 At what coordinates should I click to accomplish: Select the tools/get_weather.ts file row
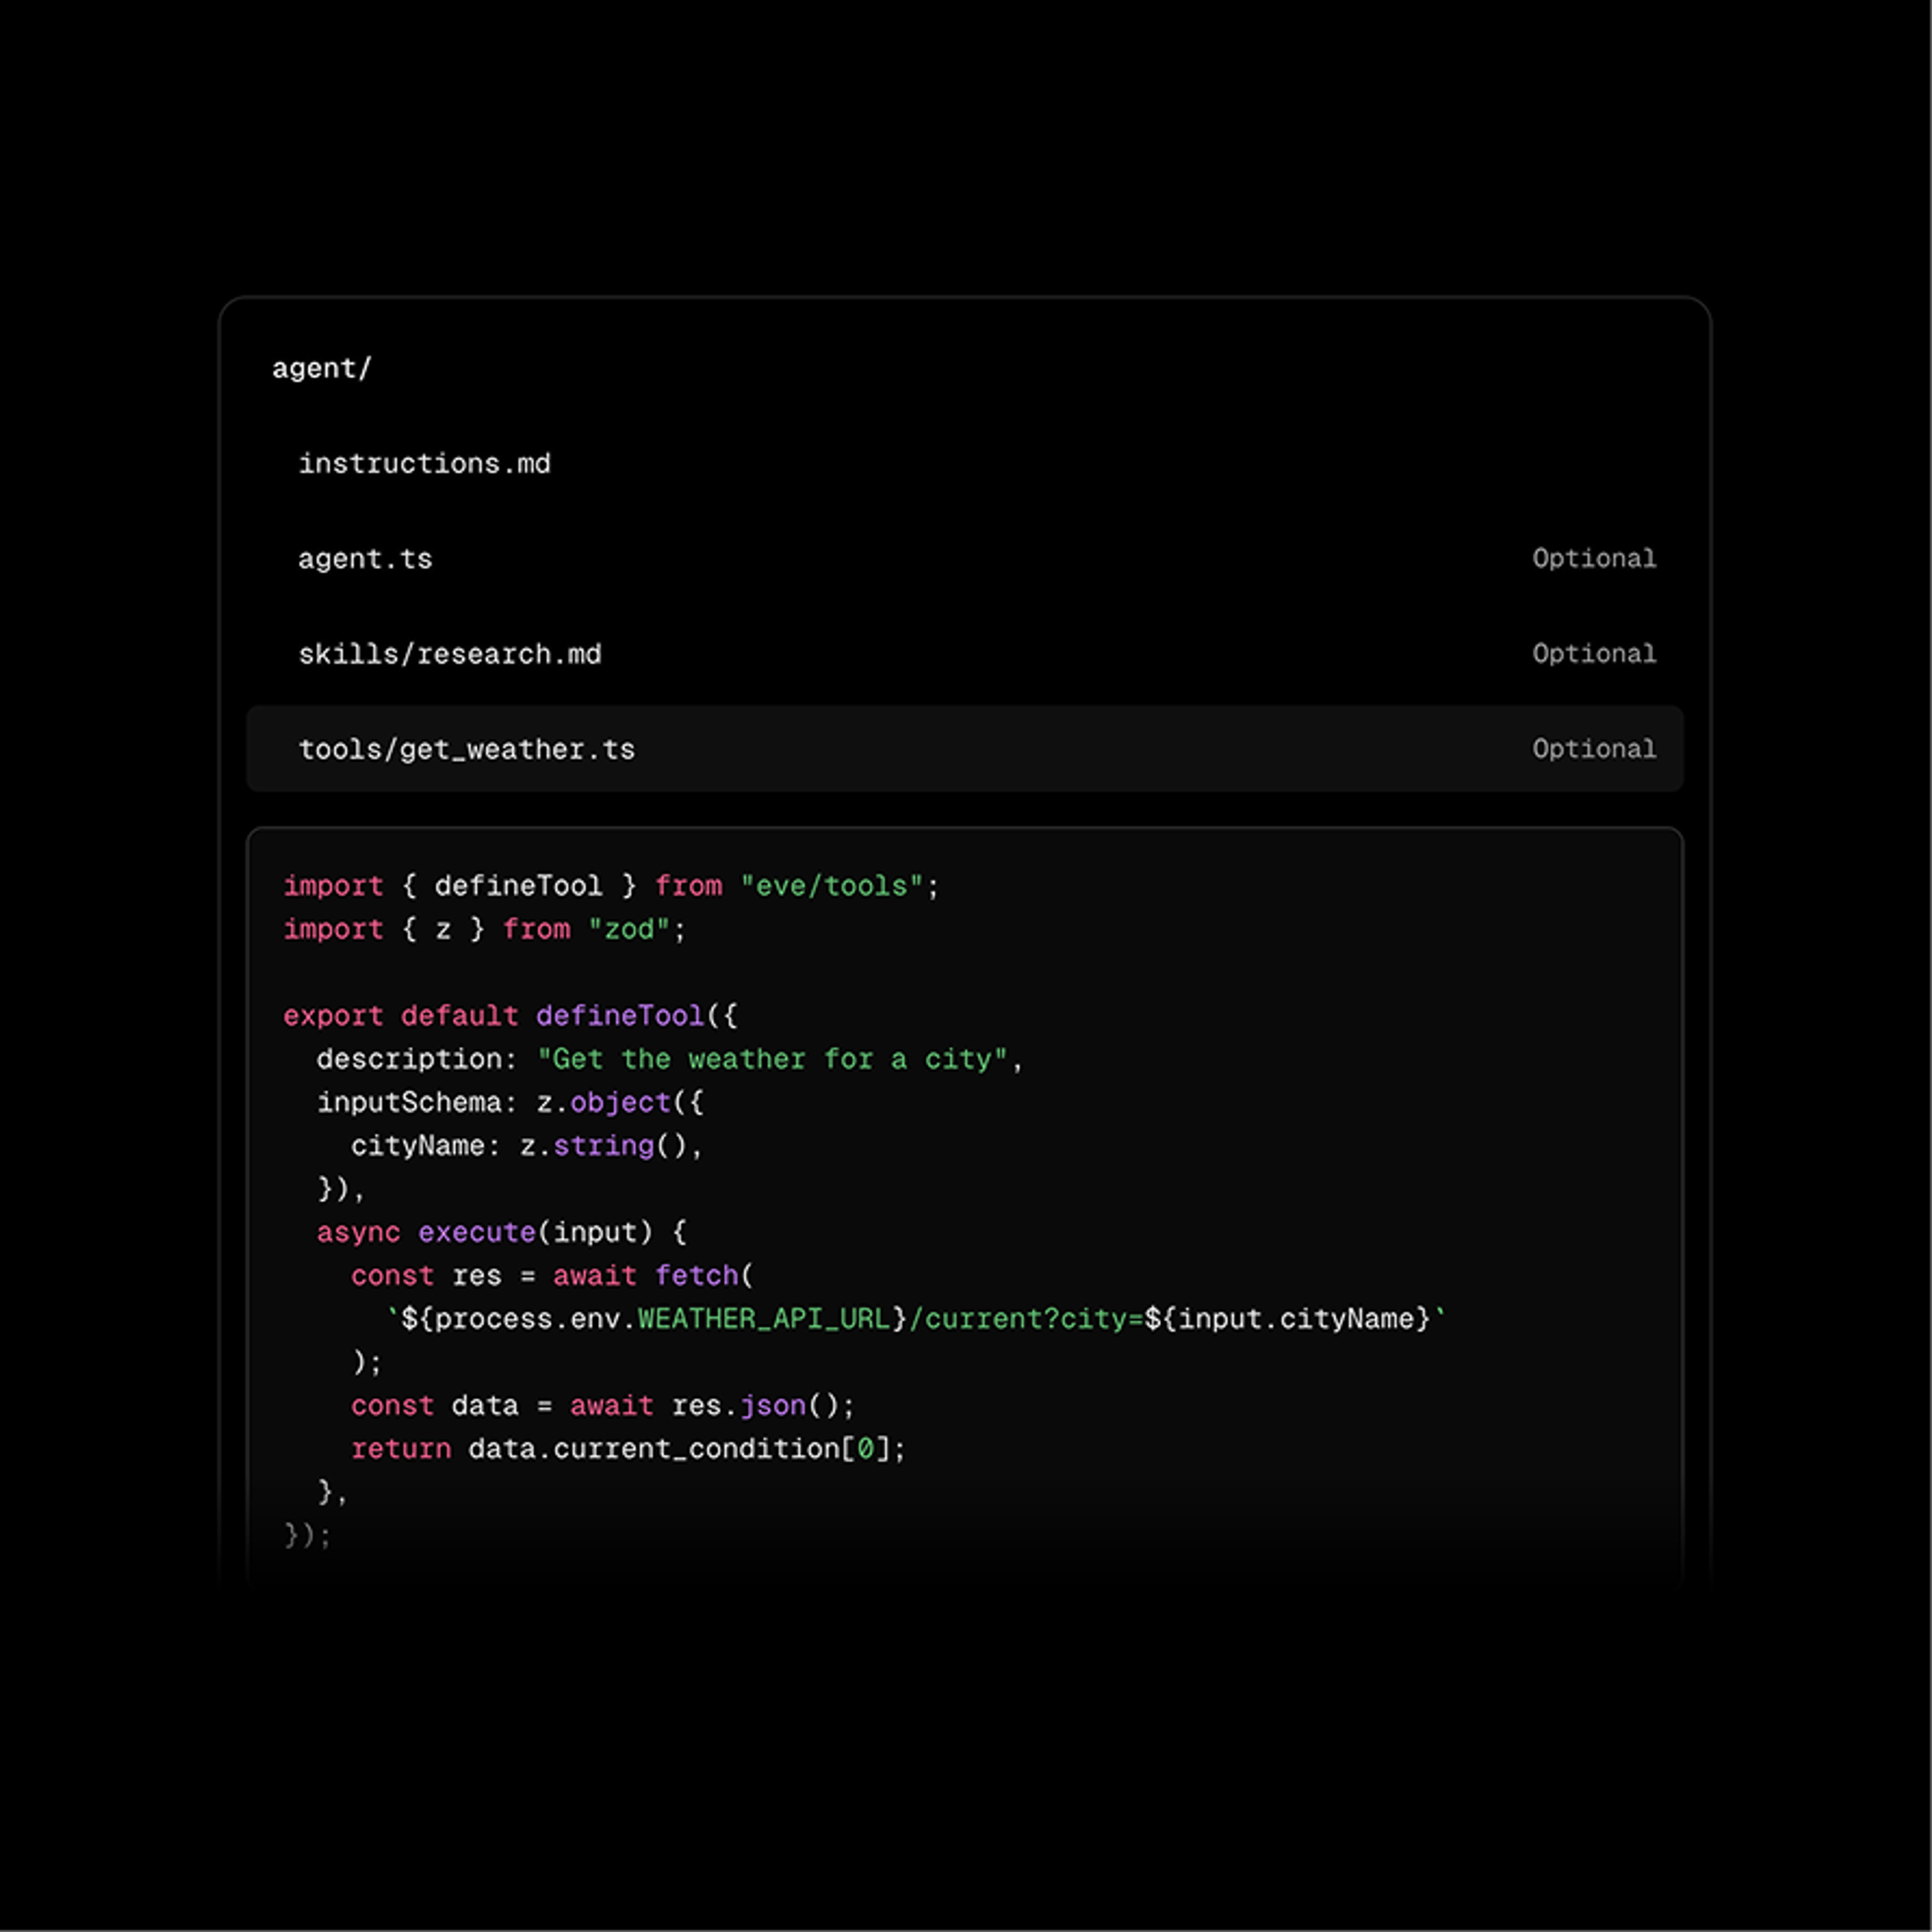(965, 748)
